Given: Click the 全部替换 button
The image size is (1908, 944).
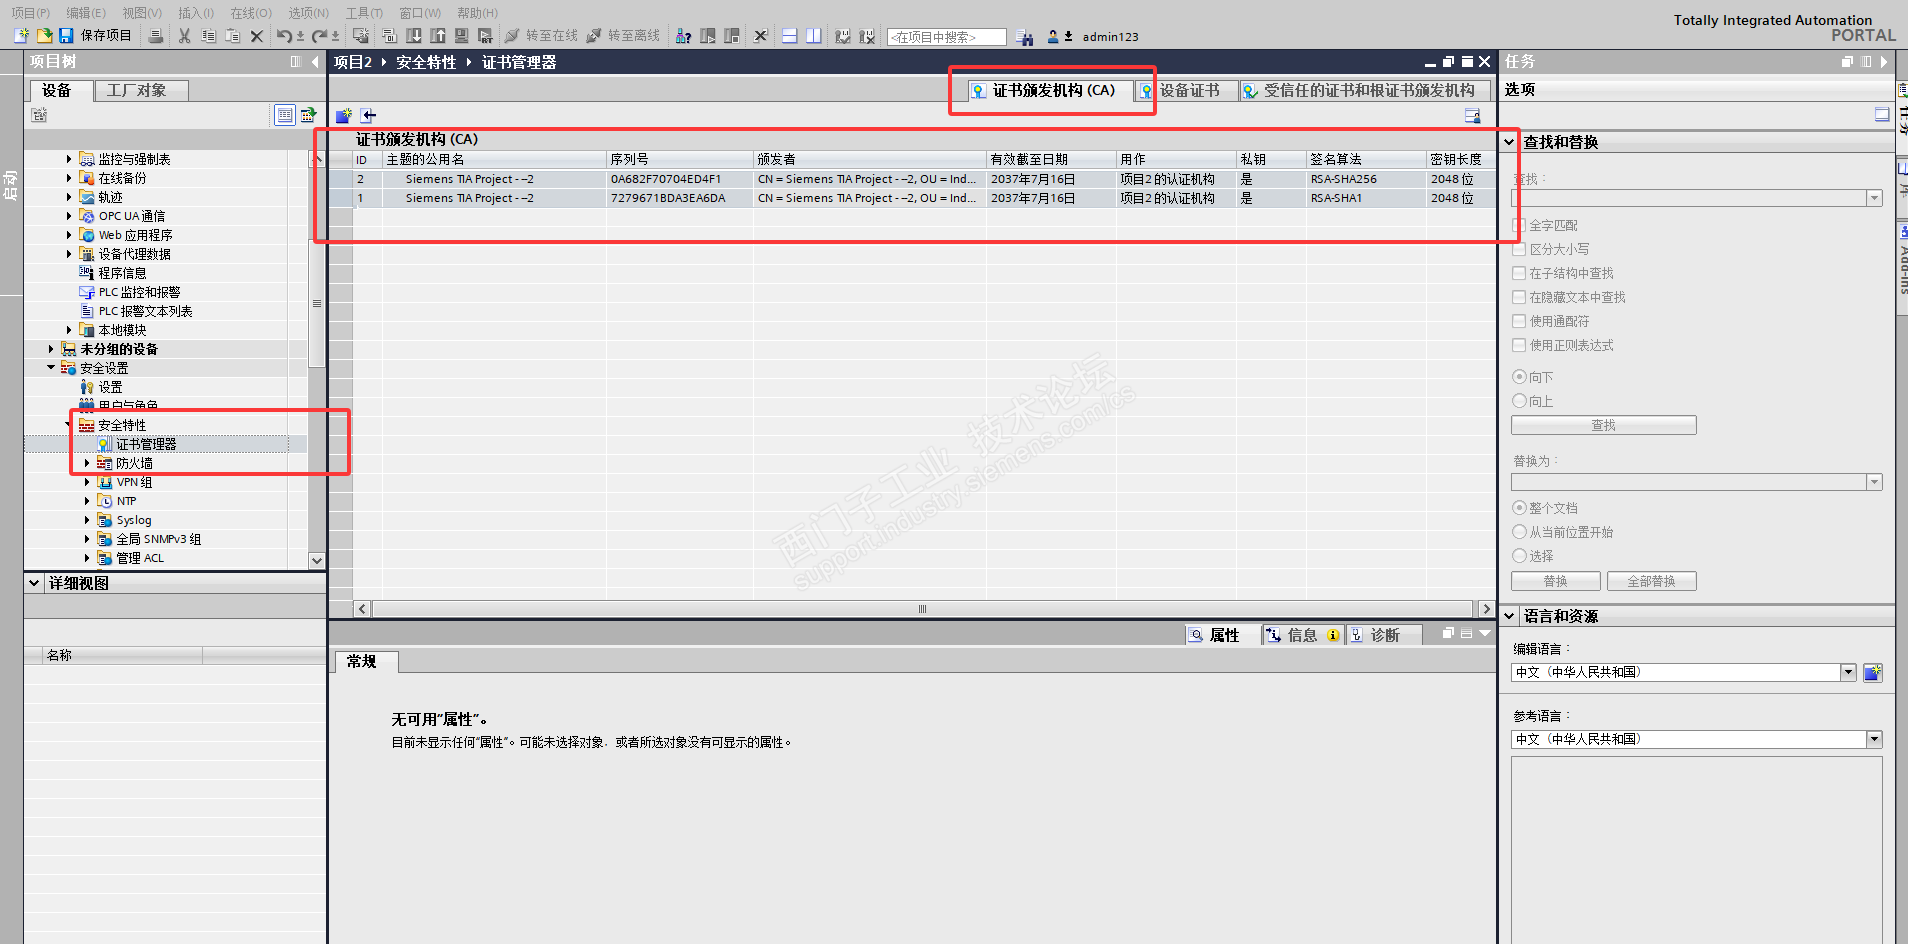Looking at the screenshot, I should click(1651, 581).
